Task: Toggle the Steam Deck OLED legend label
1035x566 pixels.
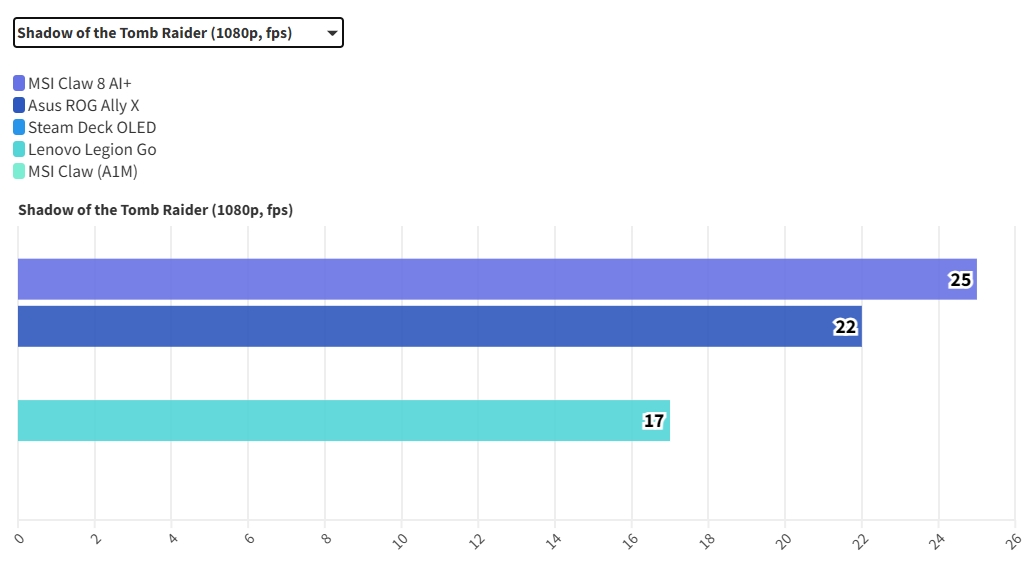Action: click(92, 127)
